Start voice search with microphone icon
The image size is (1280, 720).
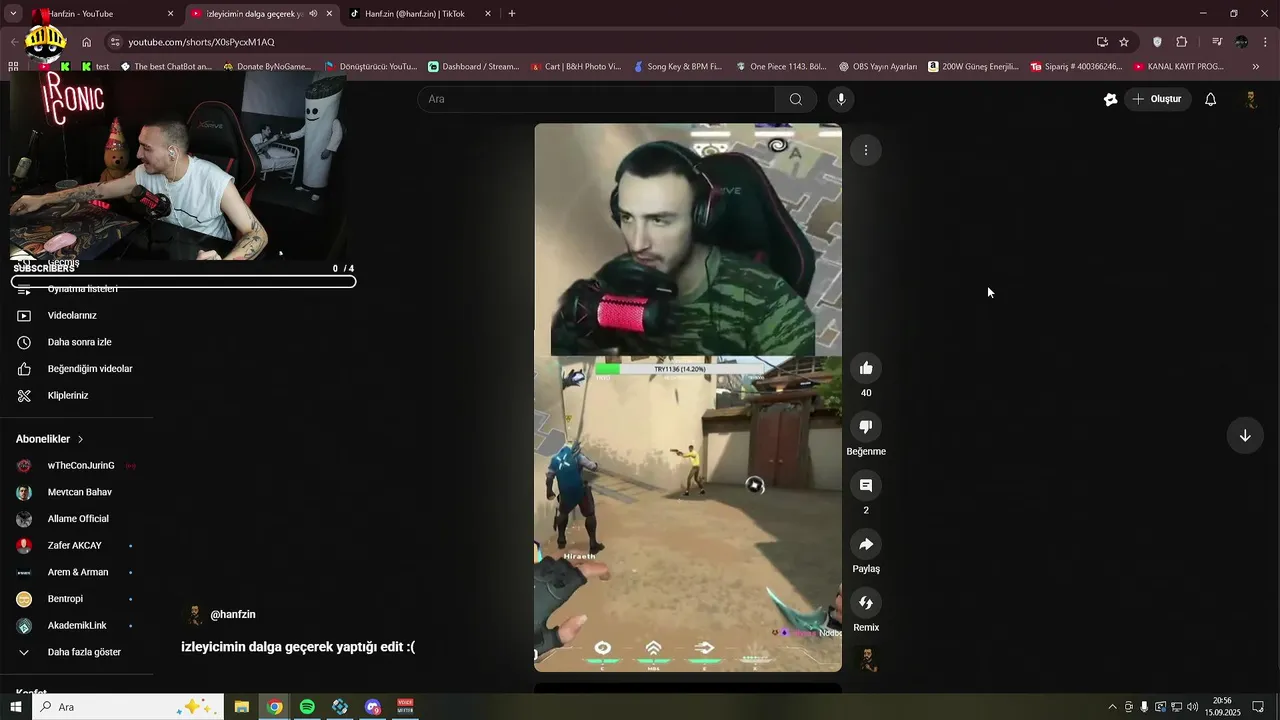(841, 99)
